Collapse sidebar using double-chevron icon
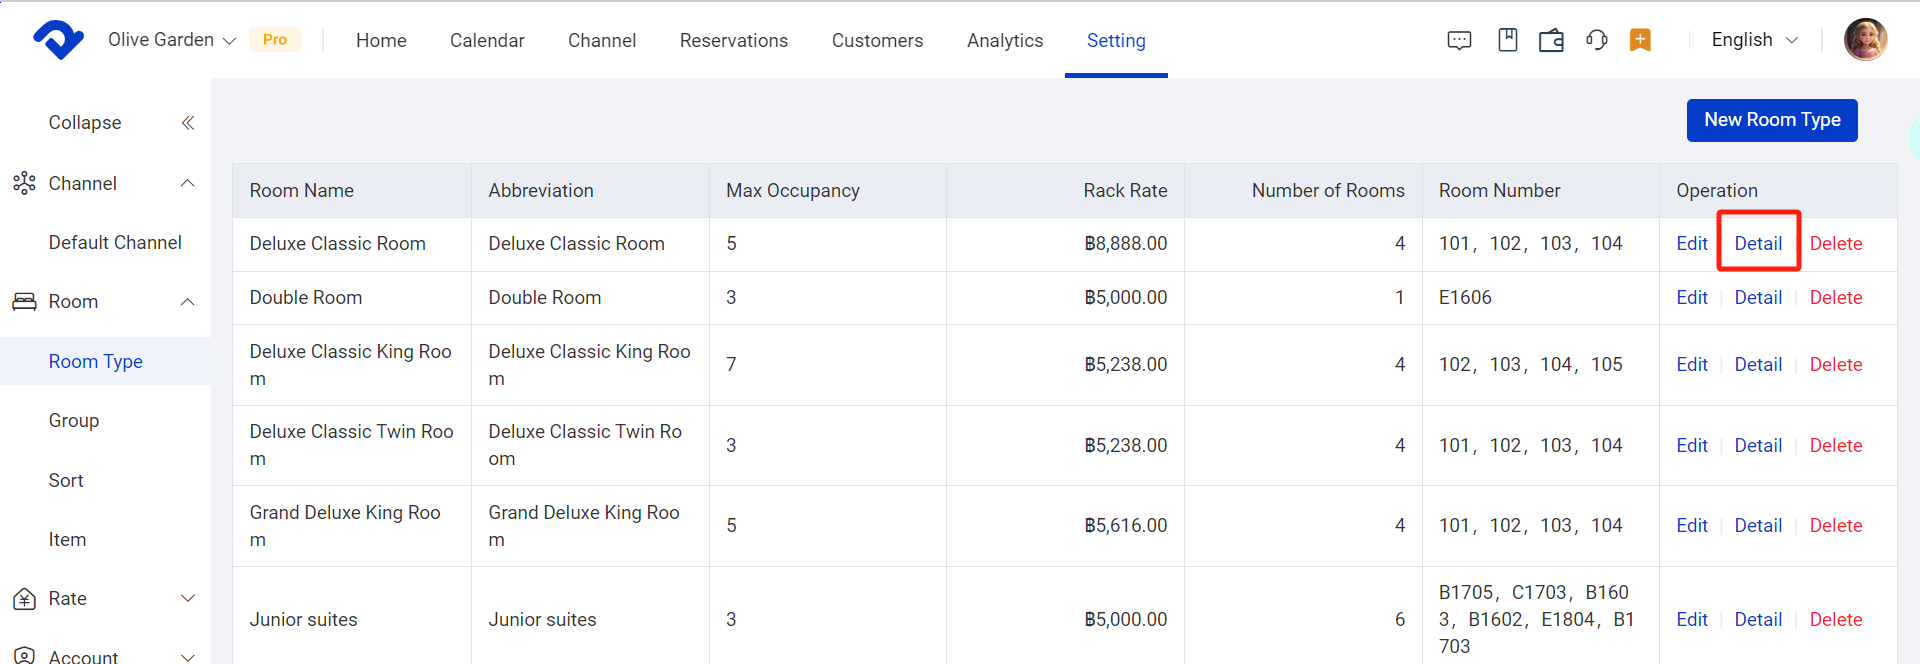1920x664 pixels. (187, 123)
